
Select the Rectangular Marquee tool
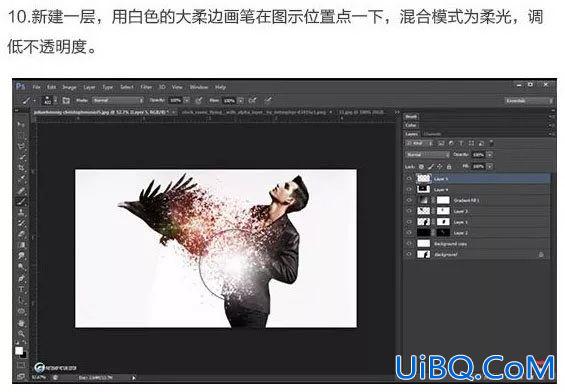pyautogui.click(x=21, y=135)
